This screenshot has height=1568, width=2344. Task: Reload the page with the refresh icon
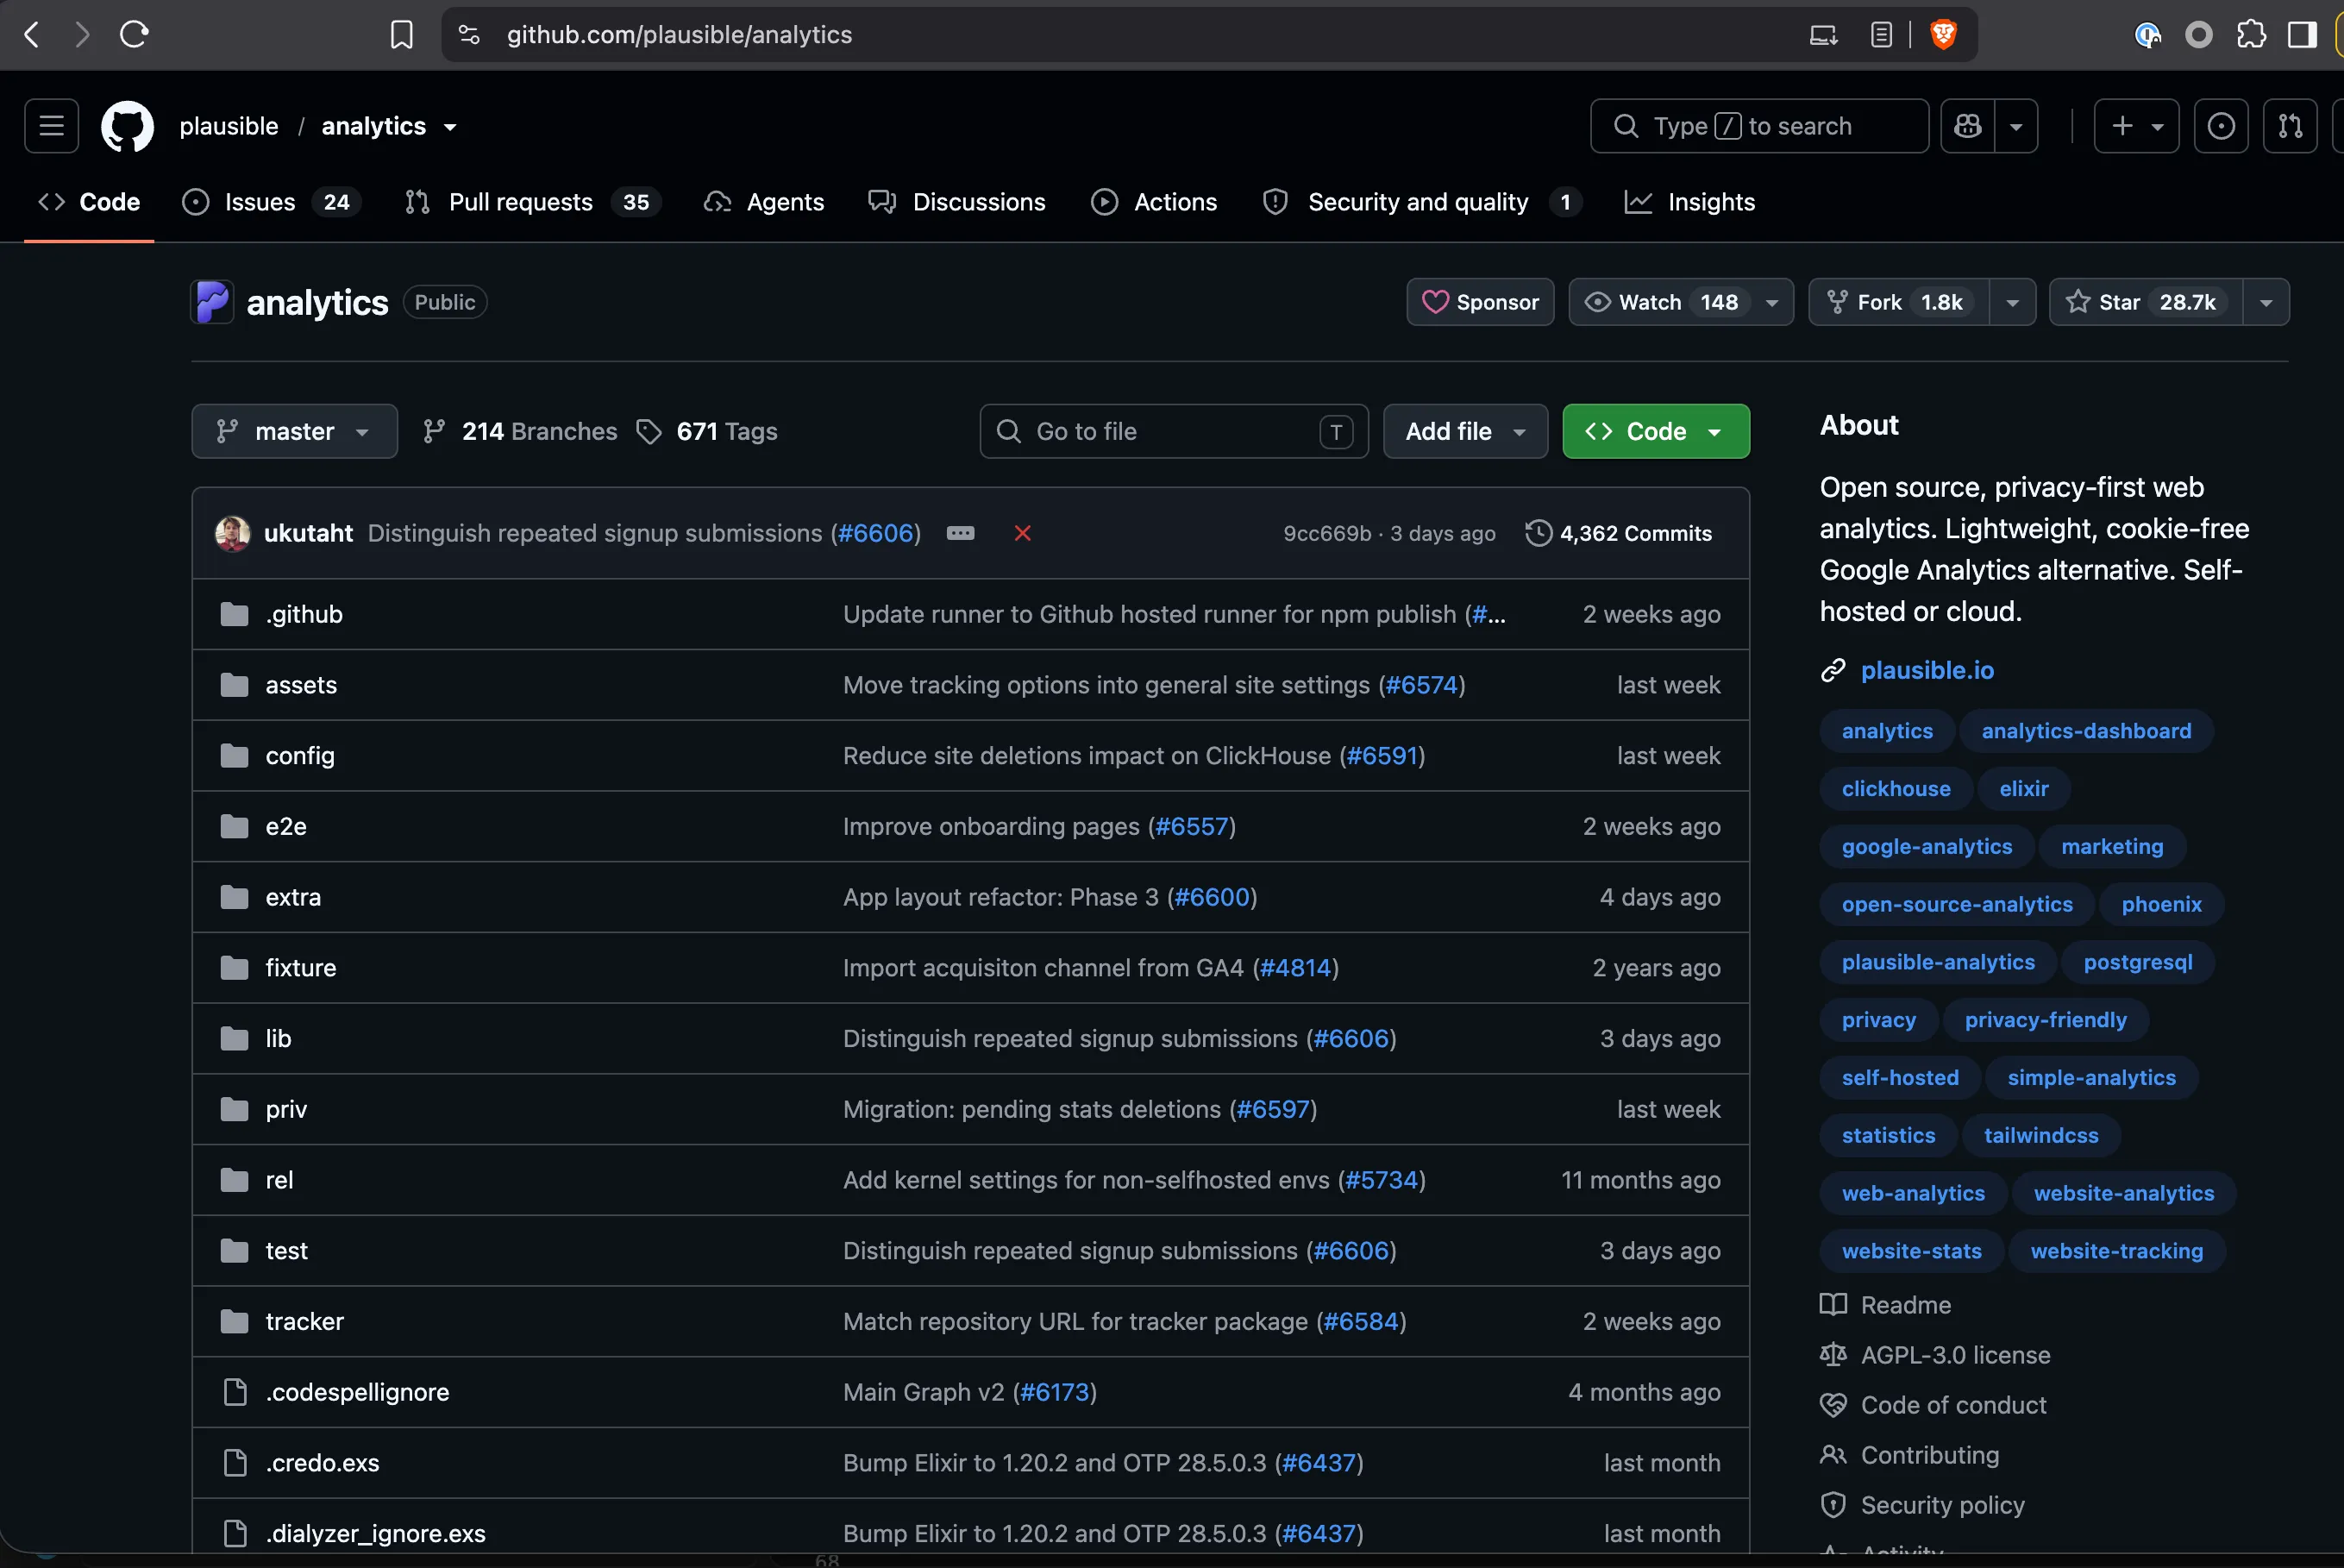click(134, 35)
